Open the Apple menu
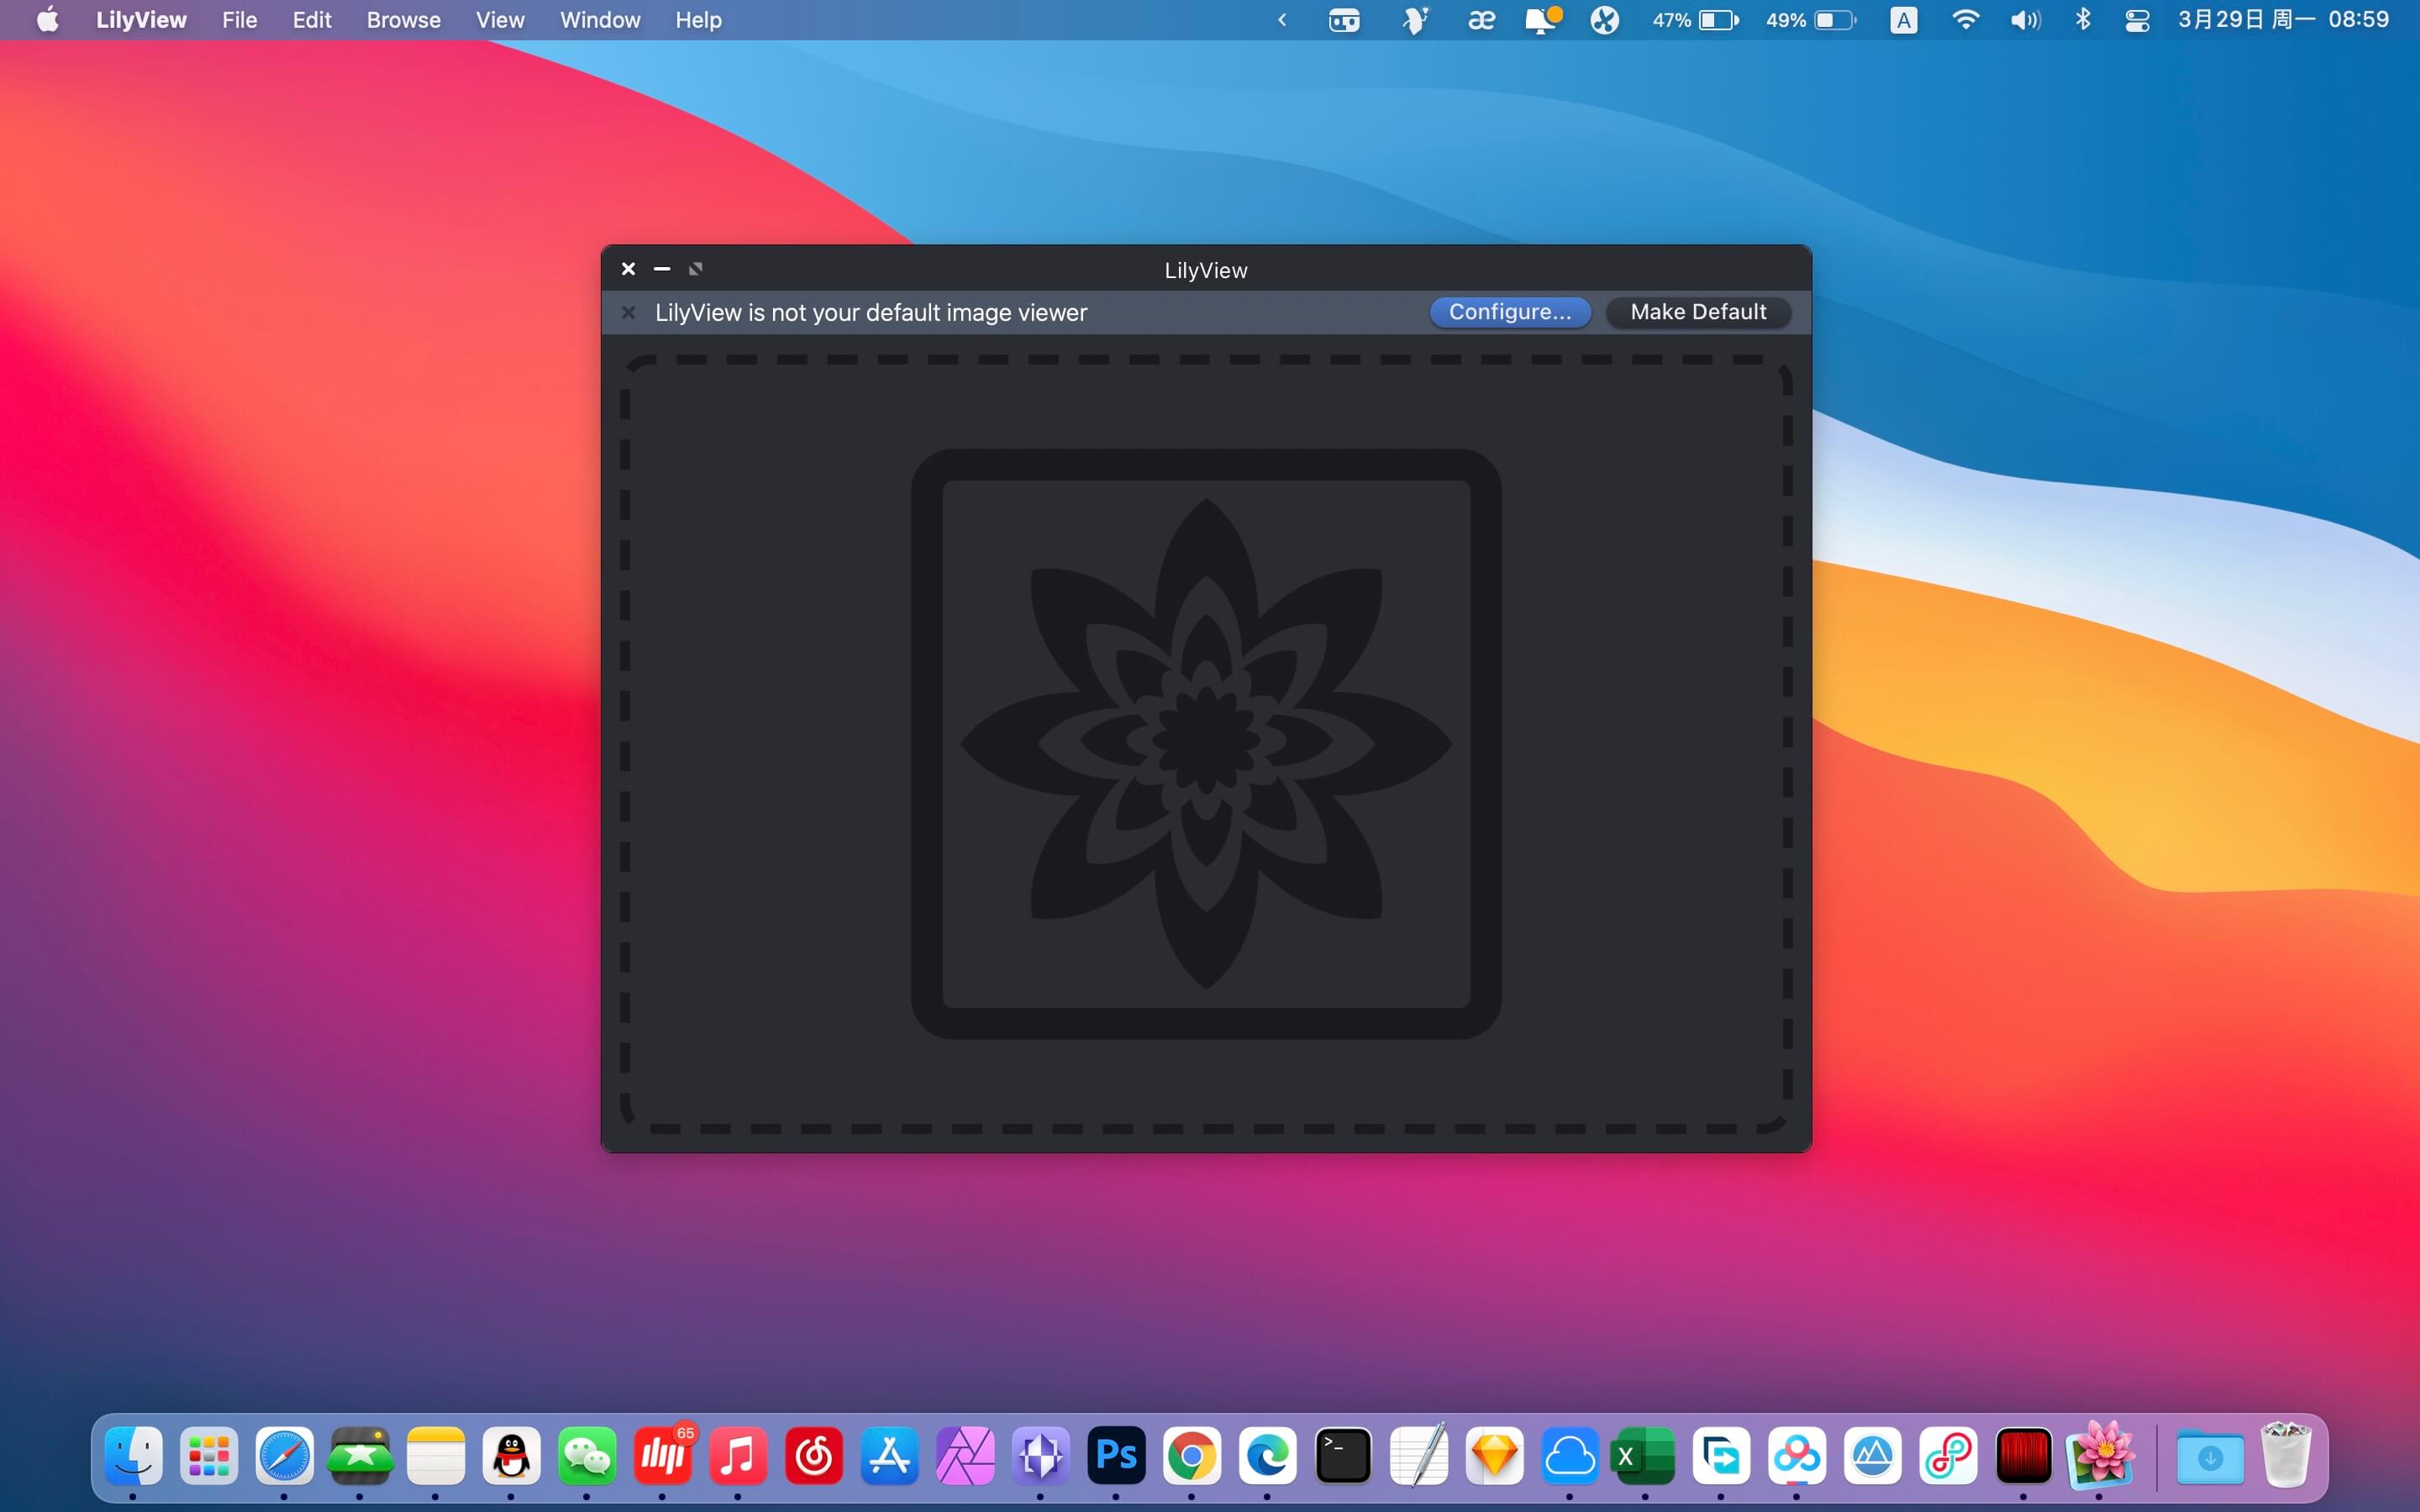Image resolution: width=2420 pixels, height=1512 pixels. point(47,20)
